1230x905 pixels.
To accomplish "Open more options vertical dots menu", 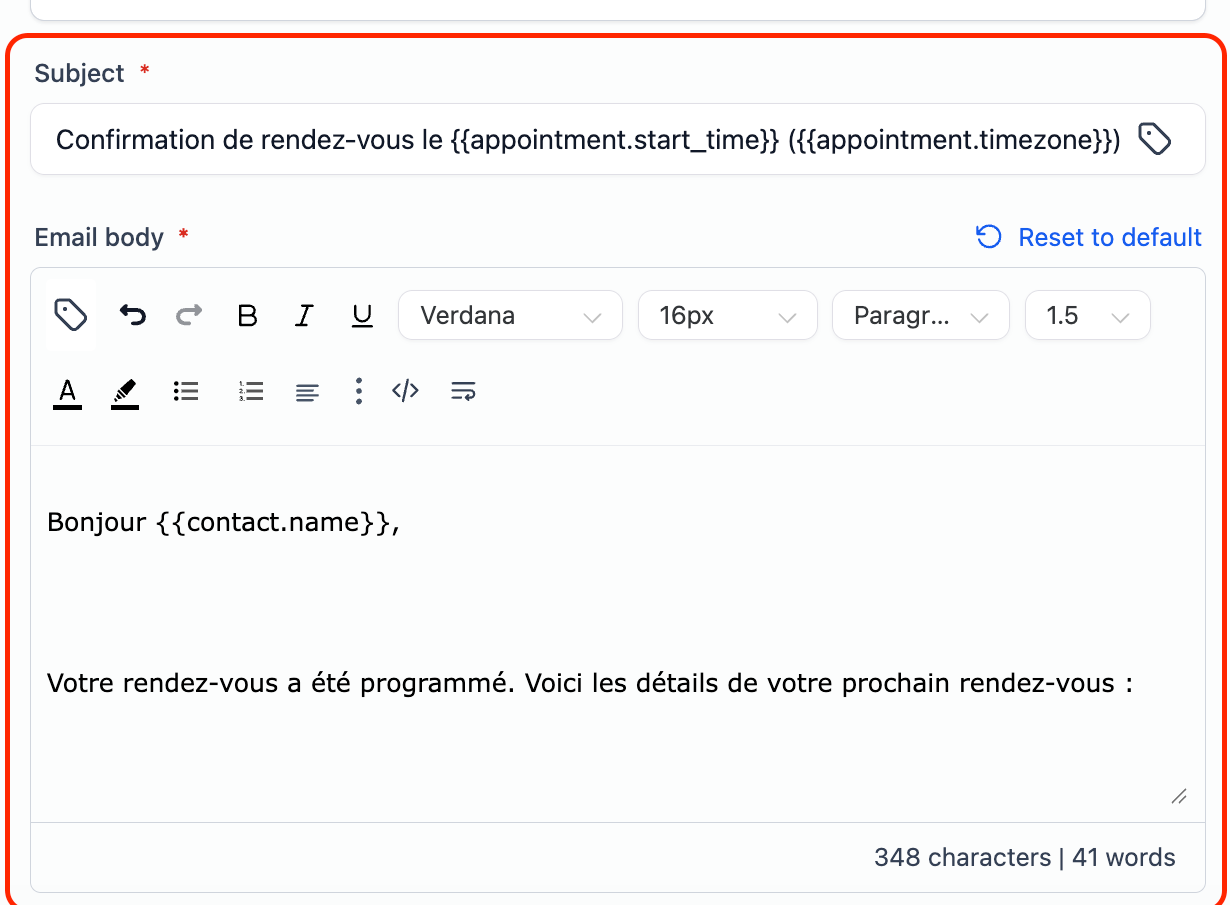I will [x=358, y=391].
